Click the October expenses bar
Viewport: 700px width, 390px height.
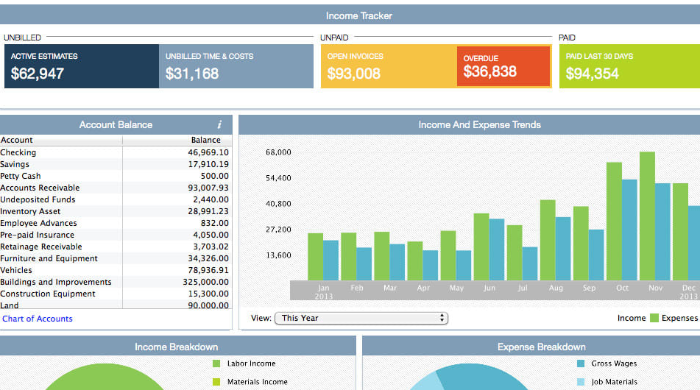click(629, 230)
